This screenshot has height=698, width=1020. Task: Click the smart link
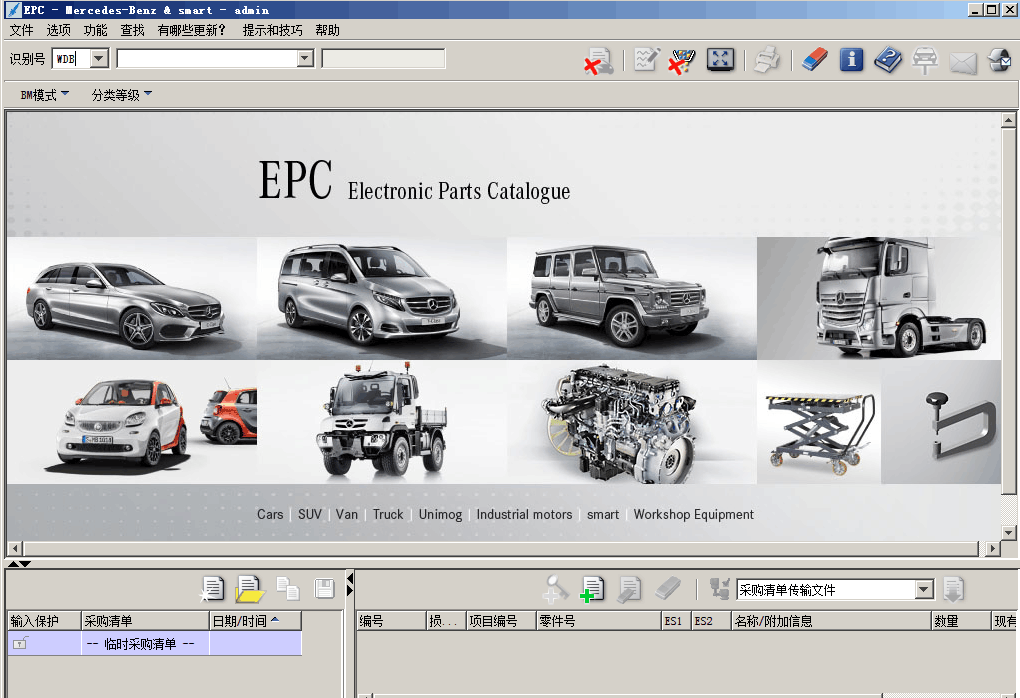603,515
